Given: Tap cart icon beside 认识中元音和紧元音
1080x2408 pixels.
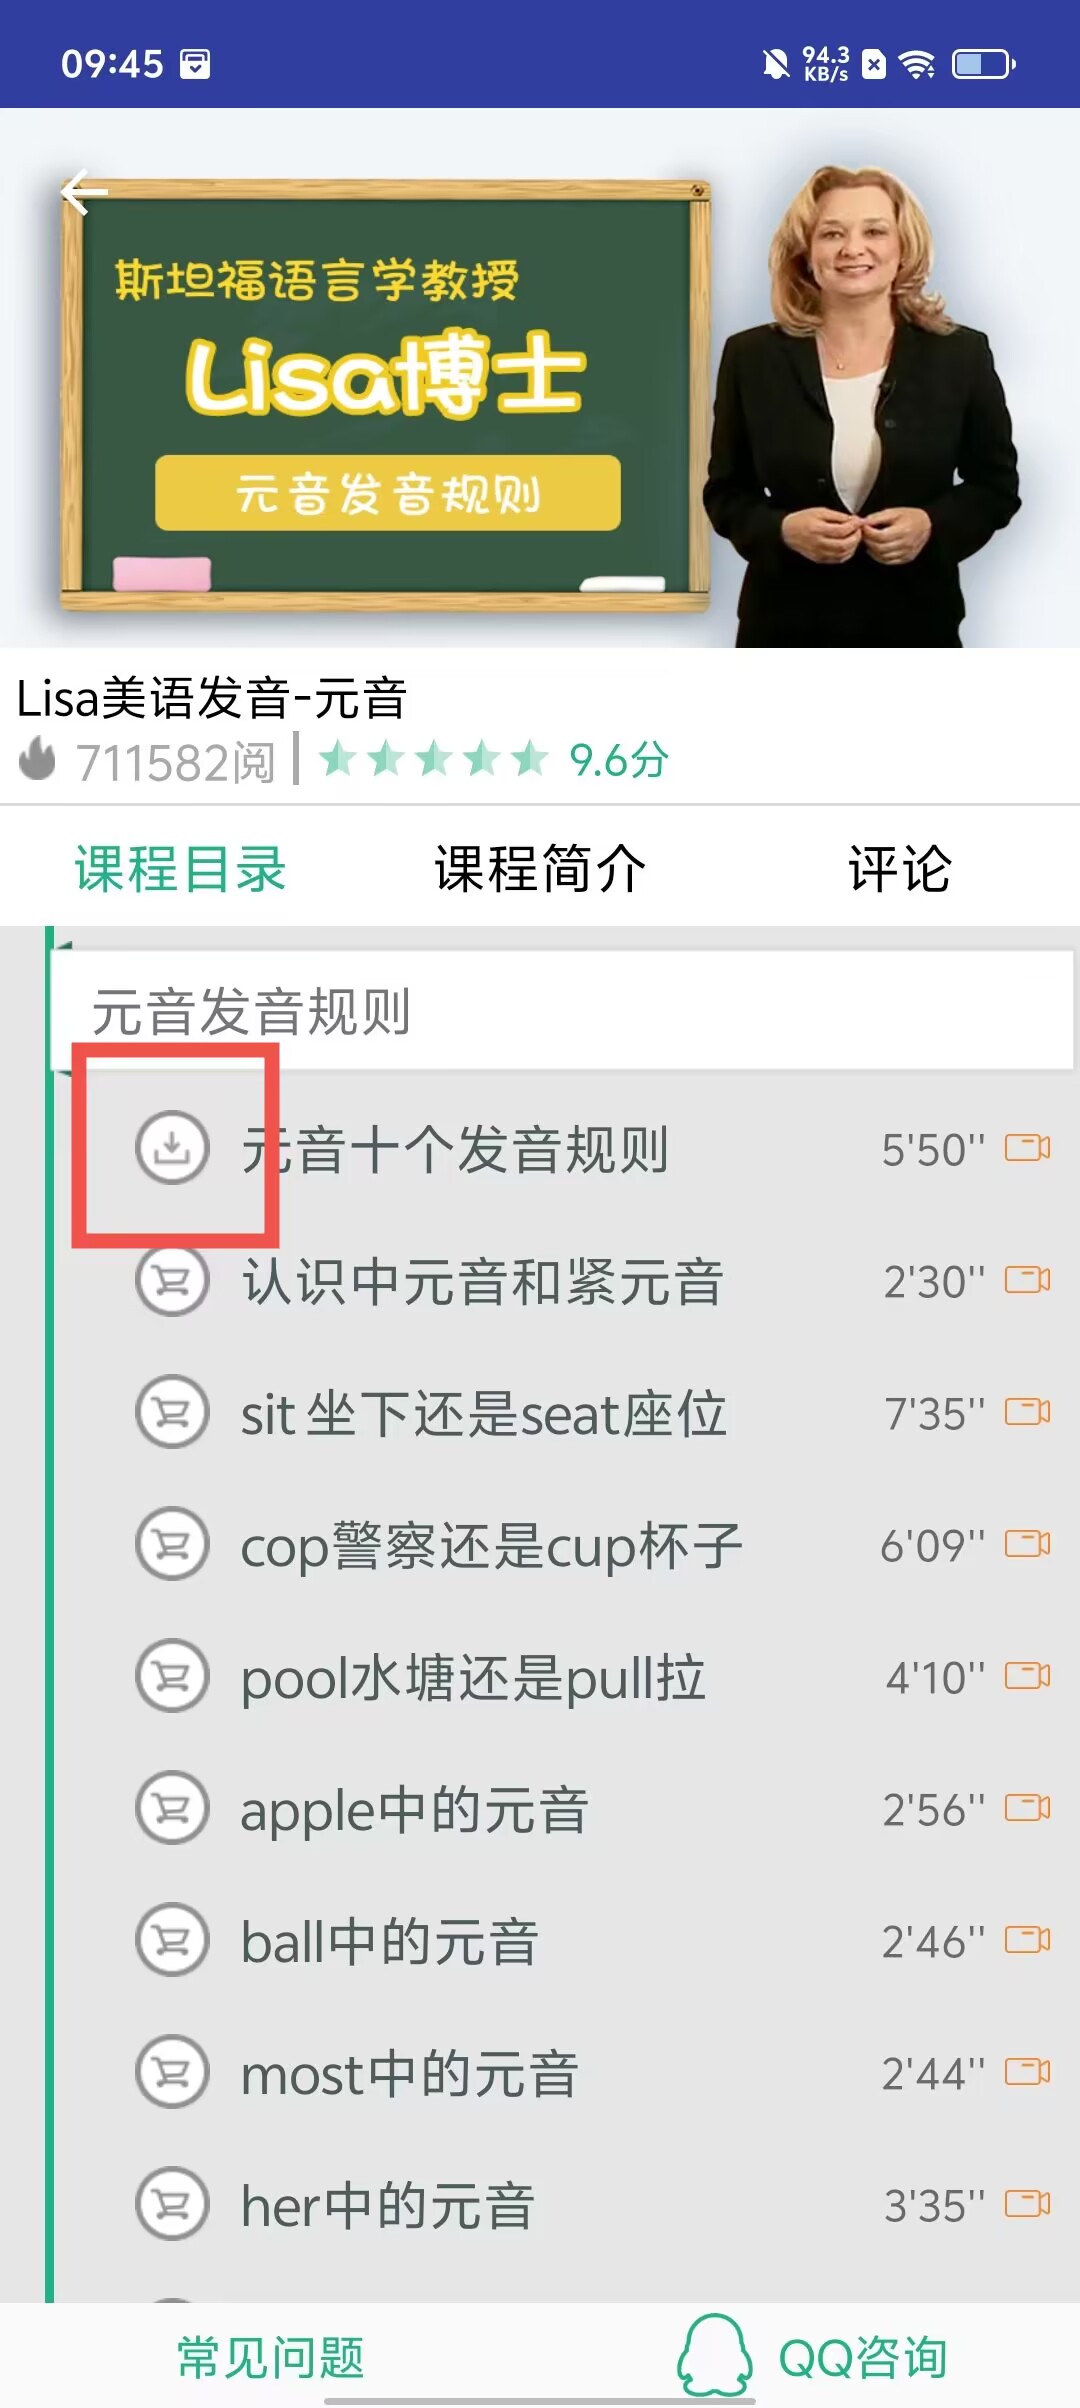Looking at the screenshot, I should [x=172, y=1280].
